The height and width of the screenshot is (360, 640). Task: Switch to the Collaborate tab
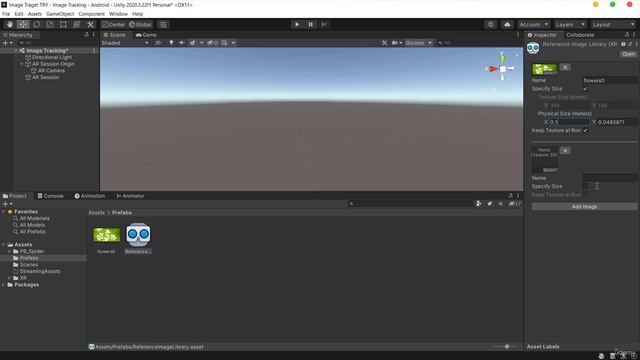[580, 35]
